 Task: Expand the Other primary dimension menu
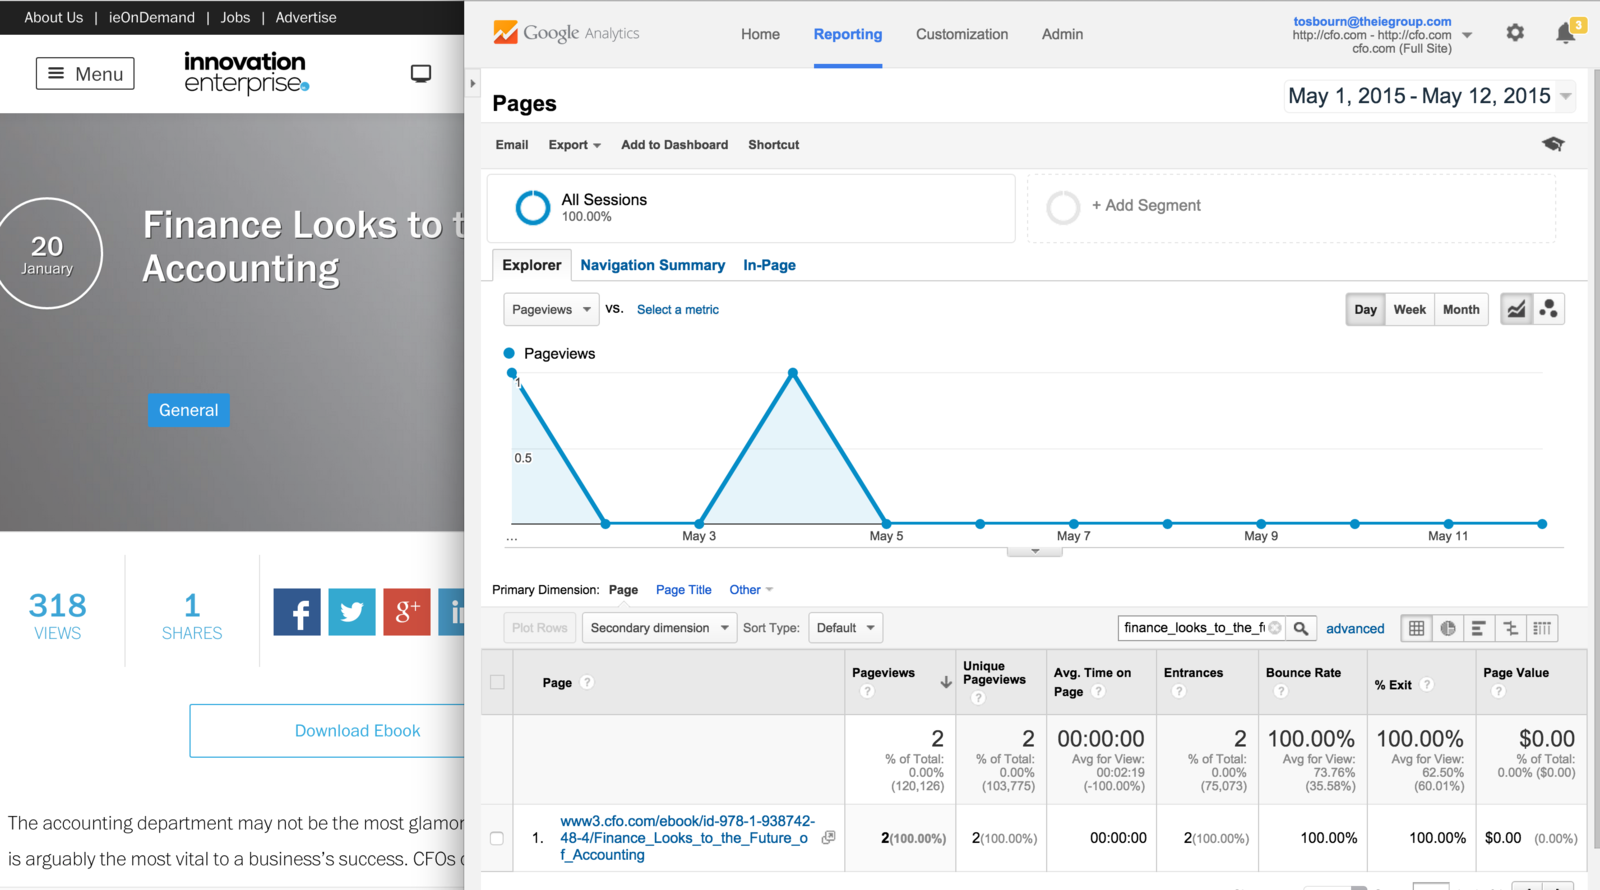[751, 590]
